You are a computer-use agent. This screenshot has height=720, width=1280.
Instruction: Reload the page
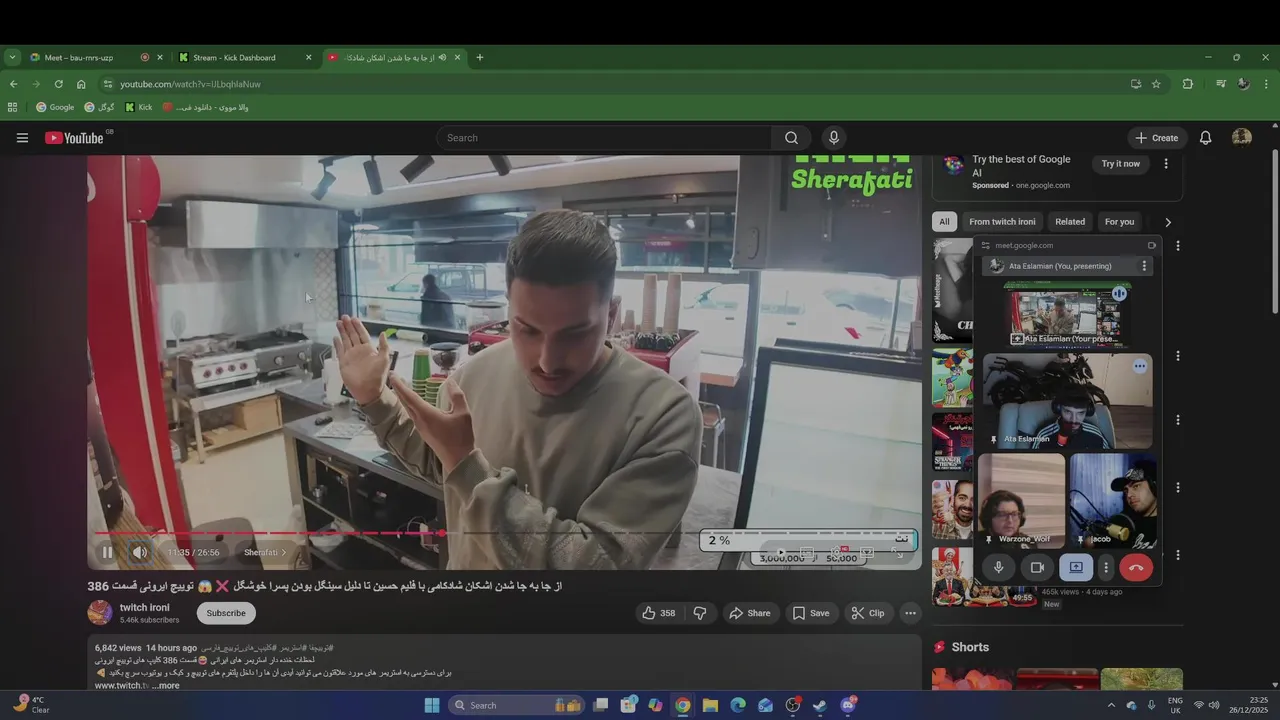point(58,84)
